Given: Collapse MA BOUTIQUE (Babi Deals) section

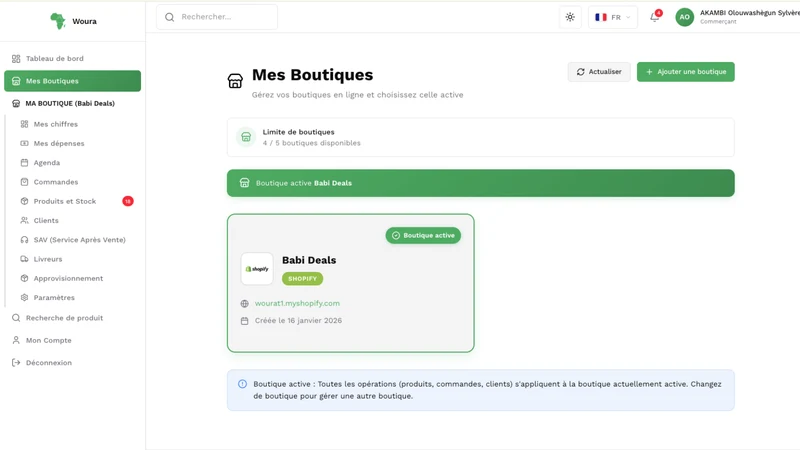Looking at the screenshot, I should pos(72,103).
